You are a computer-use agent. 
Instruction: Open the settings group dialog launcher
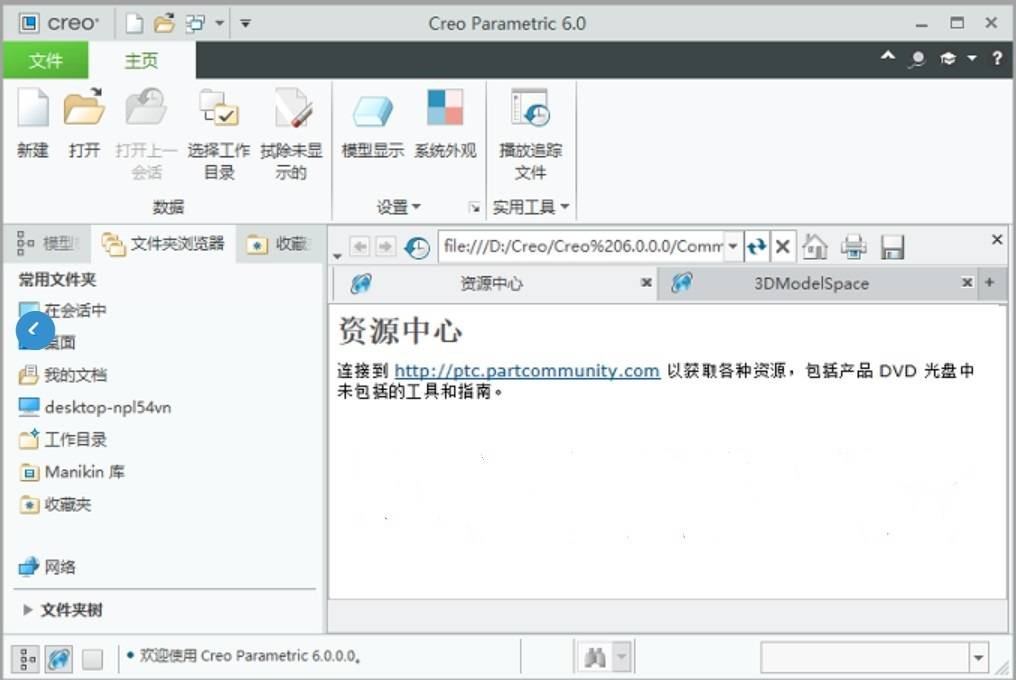tap(475, 207)
